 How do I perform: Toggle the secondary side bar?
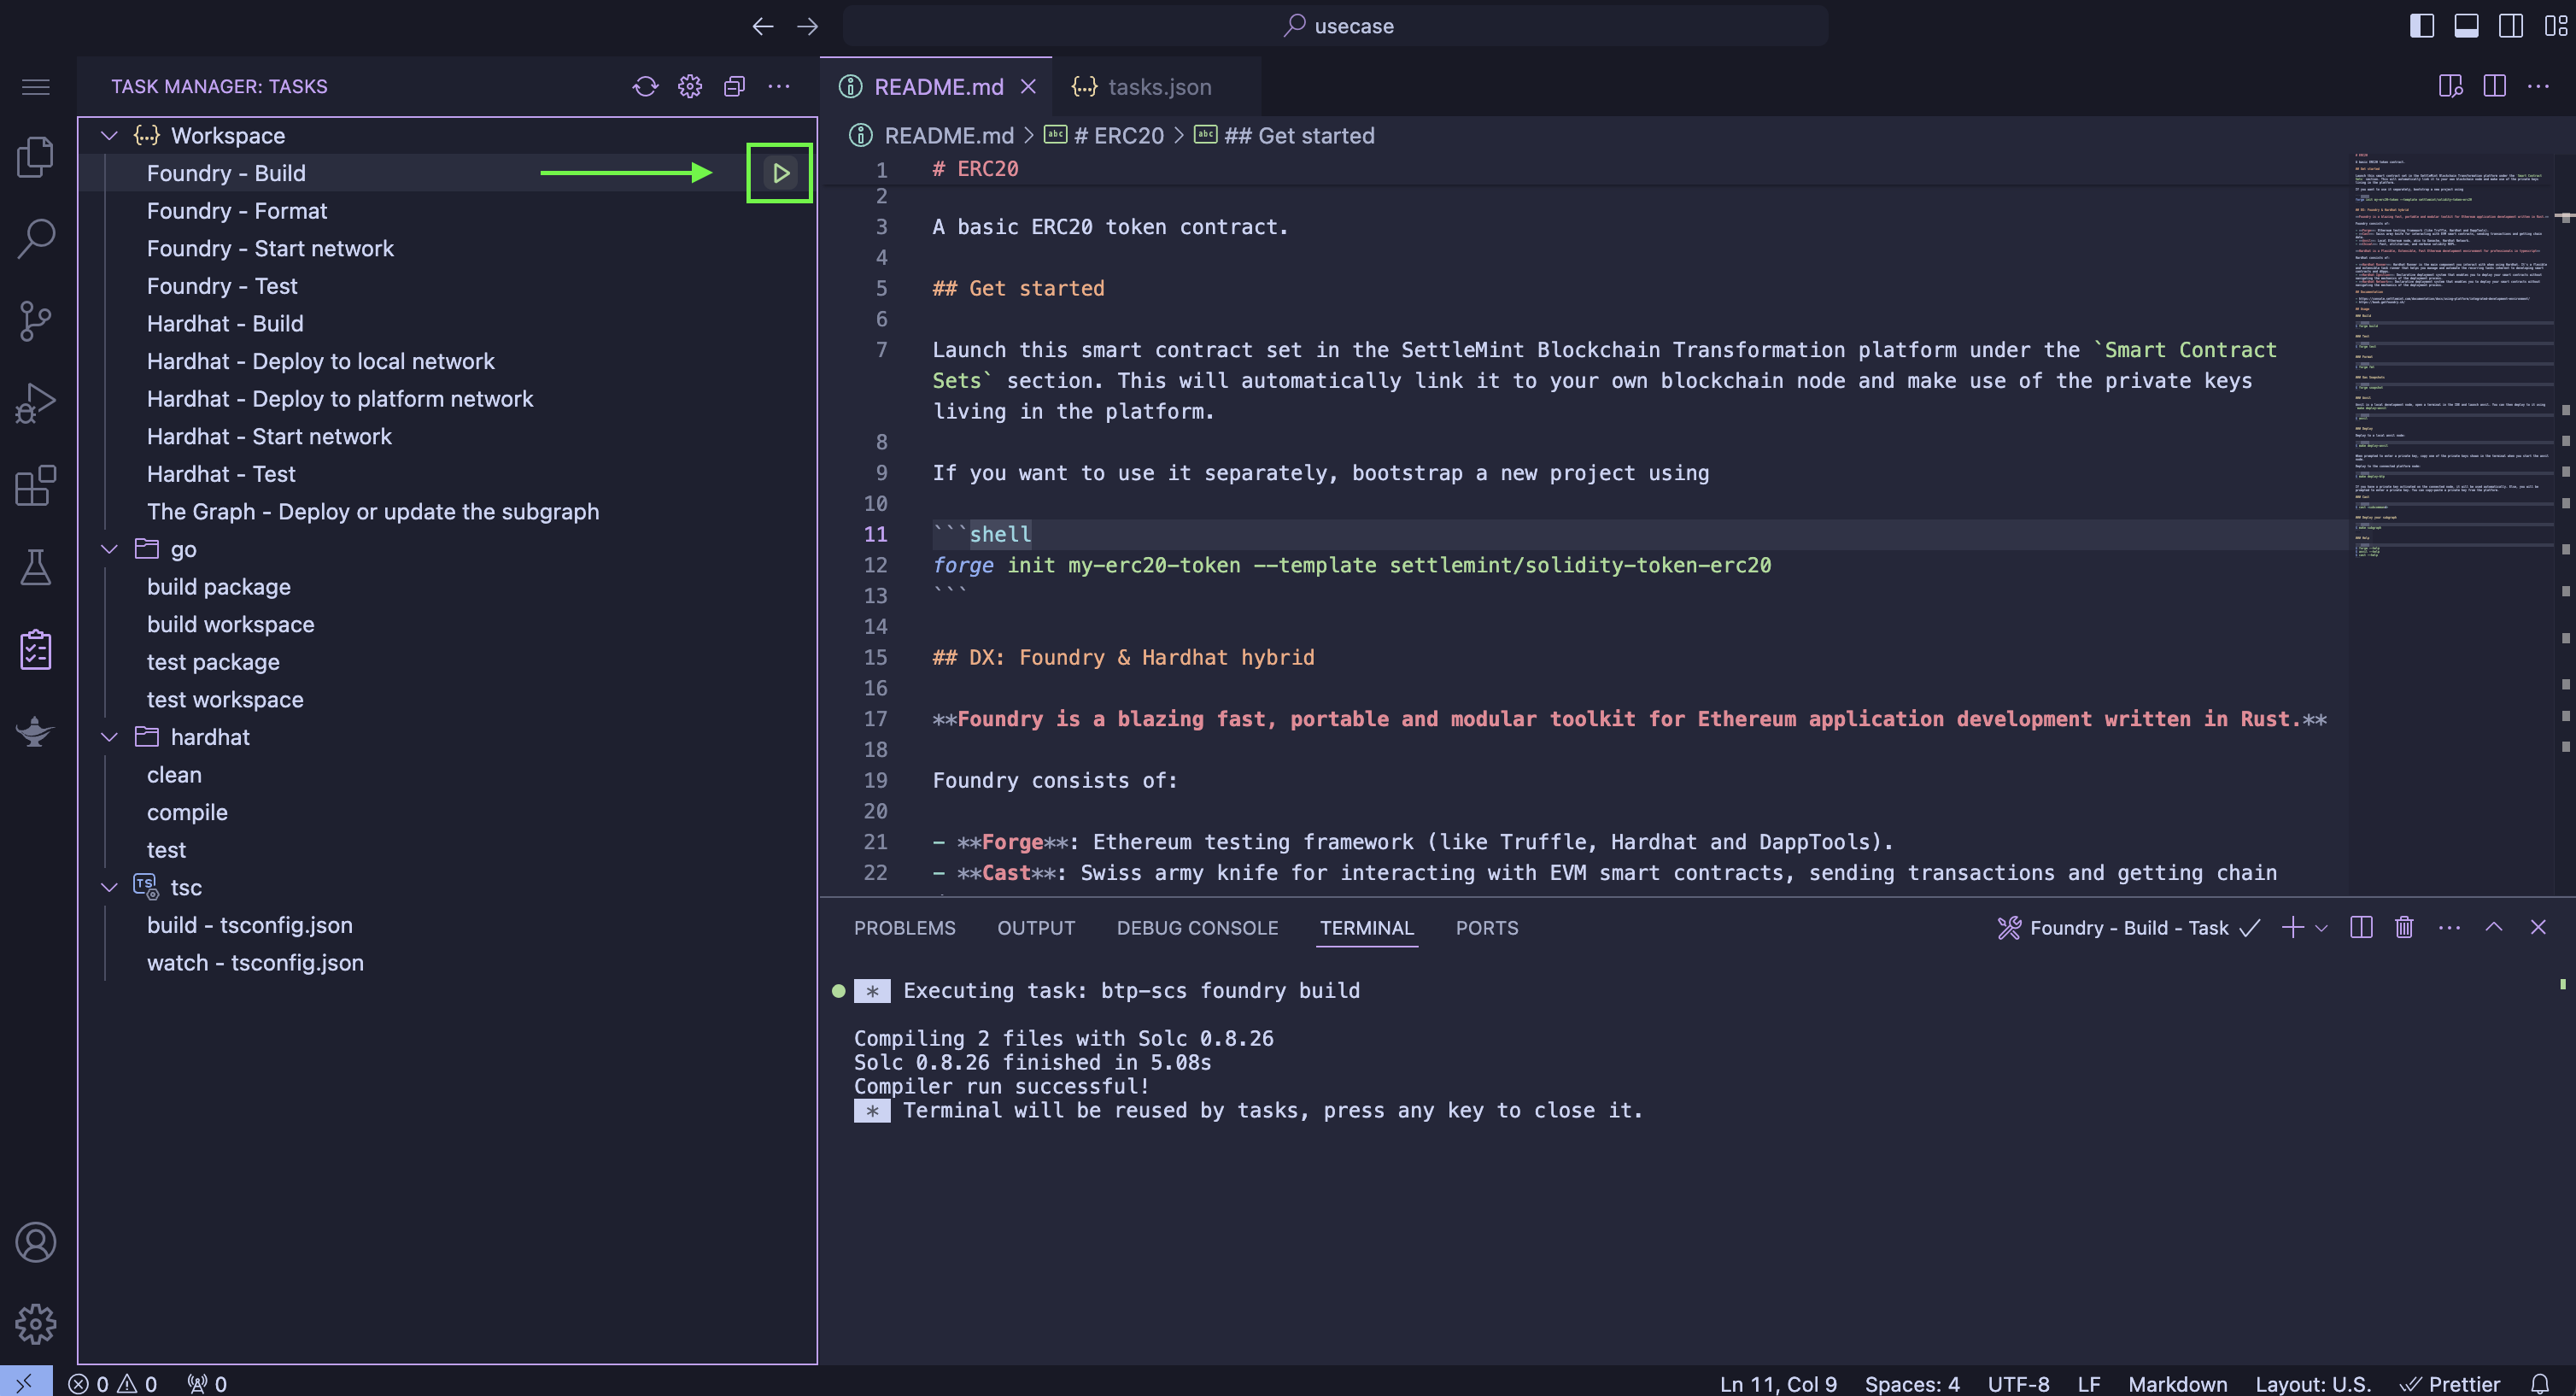pos(2511,26)
